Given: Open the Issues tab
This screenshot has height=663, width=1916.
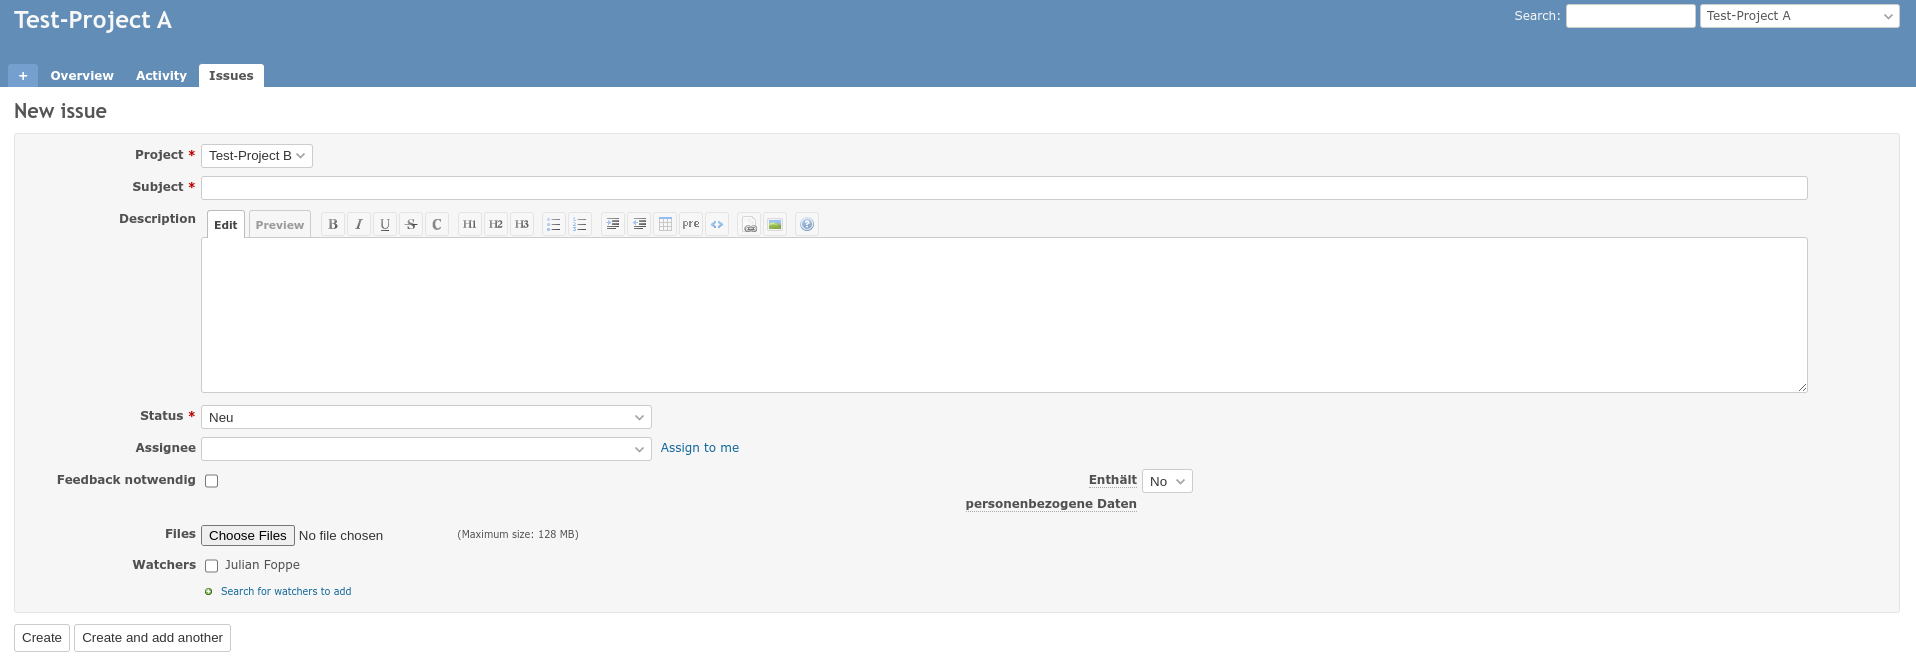Looking at the screenshot, I should [x=231, y=76].
